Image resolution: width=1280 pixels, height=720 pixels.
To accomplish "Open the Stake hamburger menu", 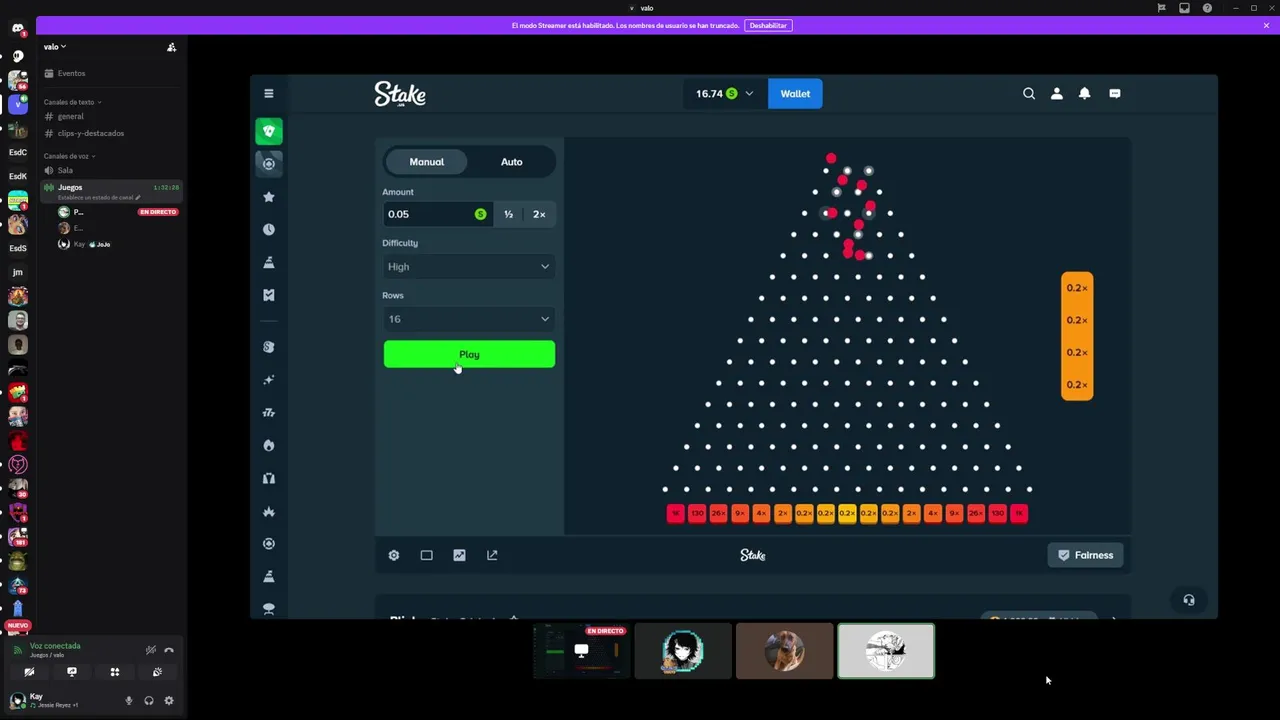I will [x=268, y=93].
